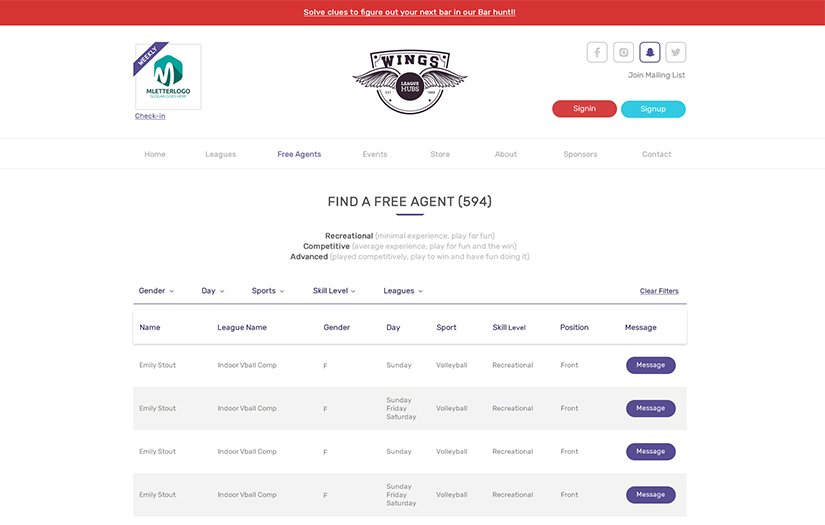Click the Competitive skill description text
825x525 pixels.
tap(409, 246)
